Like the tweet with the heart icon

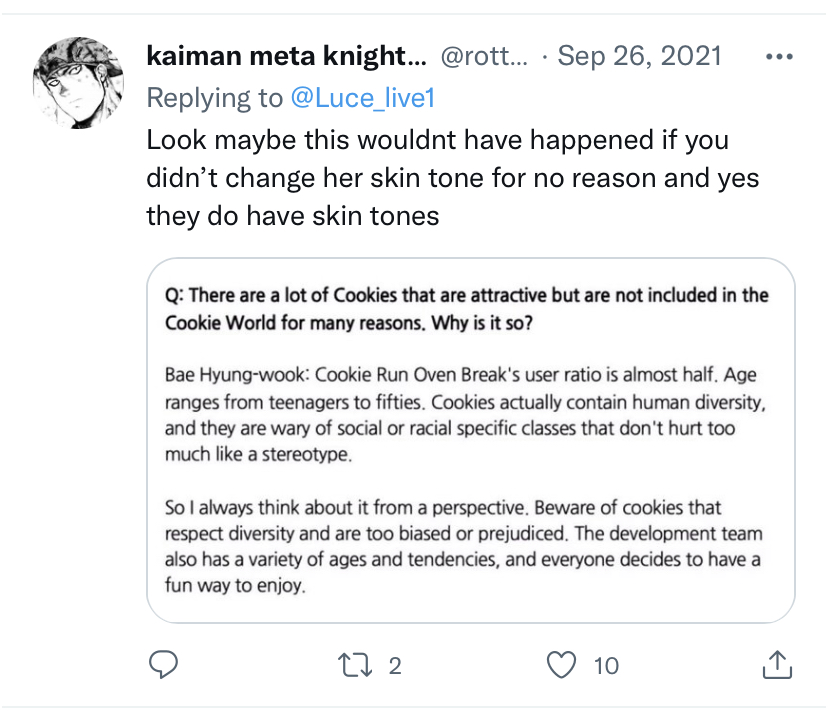[564, 665]
